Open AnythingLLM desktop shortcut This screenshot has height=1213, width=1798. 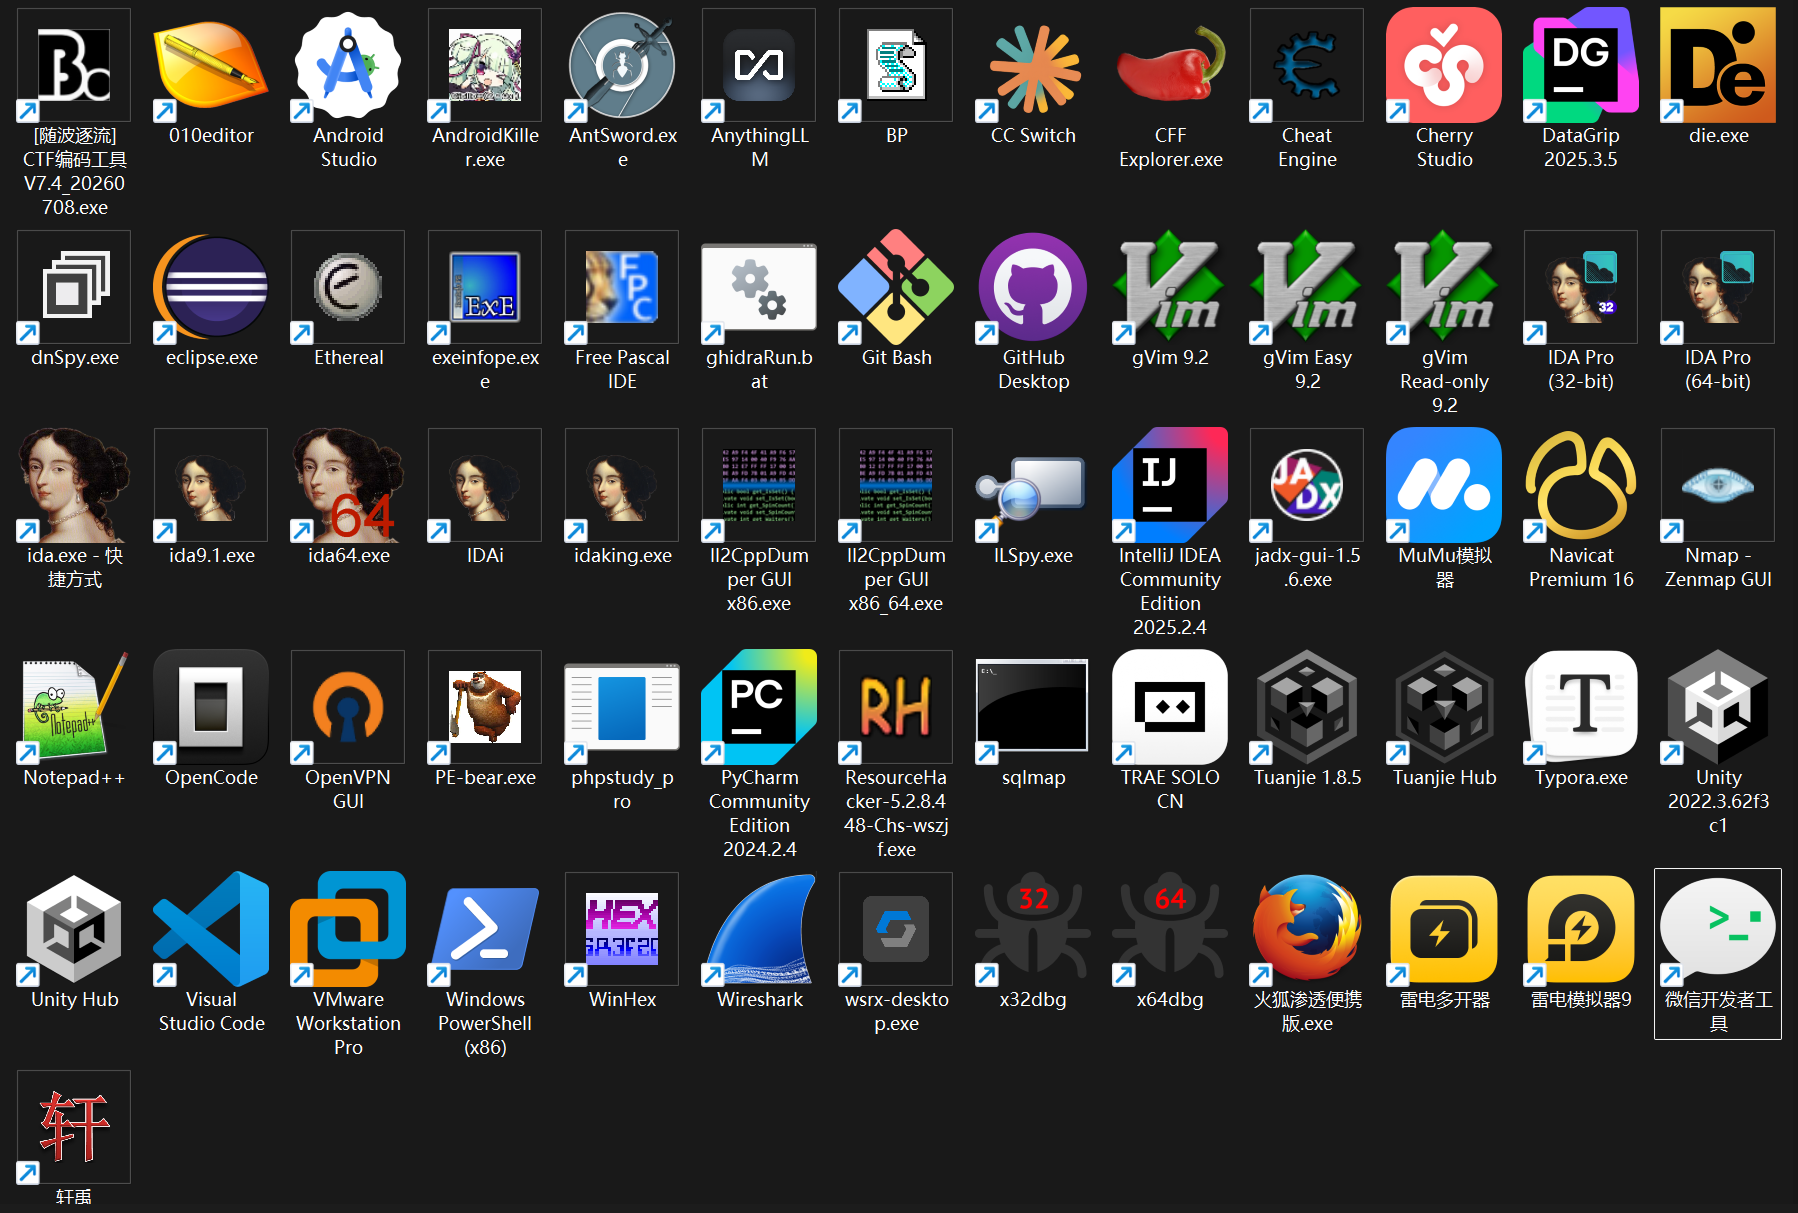[x=759, y=65]
